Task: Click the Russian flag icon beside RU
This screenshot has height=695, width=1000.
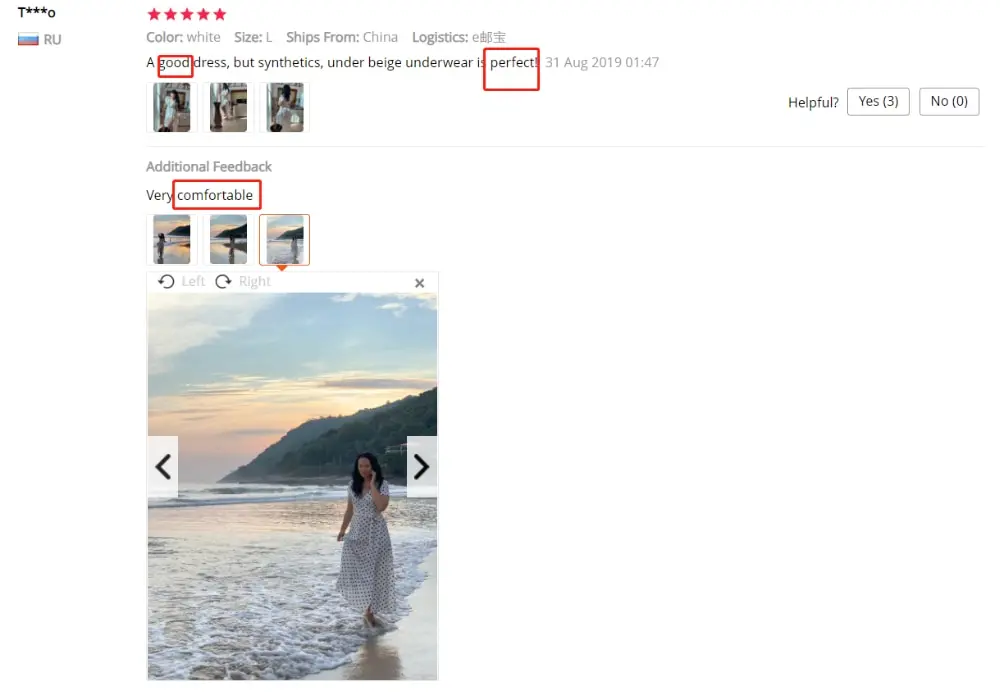Action: (x=28, y=40)
